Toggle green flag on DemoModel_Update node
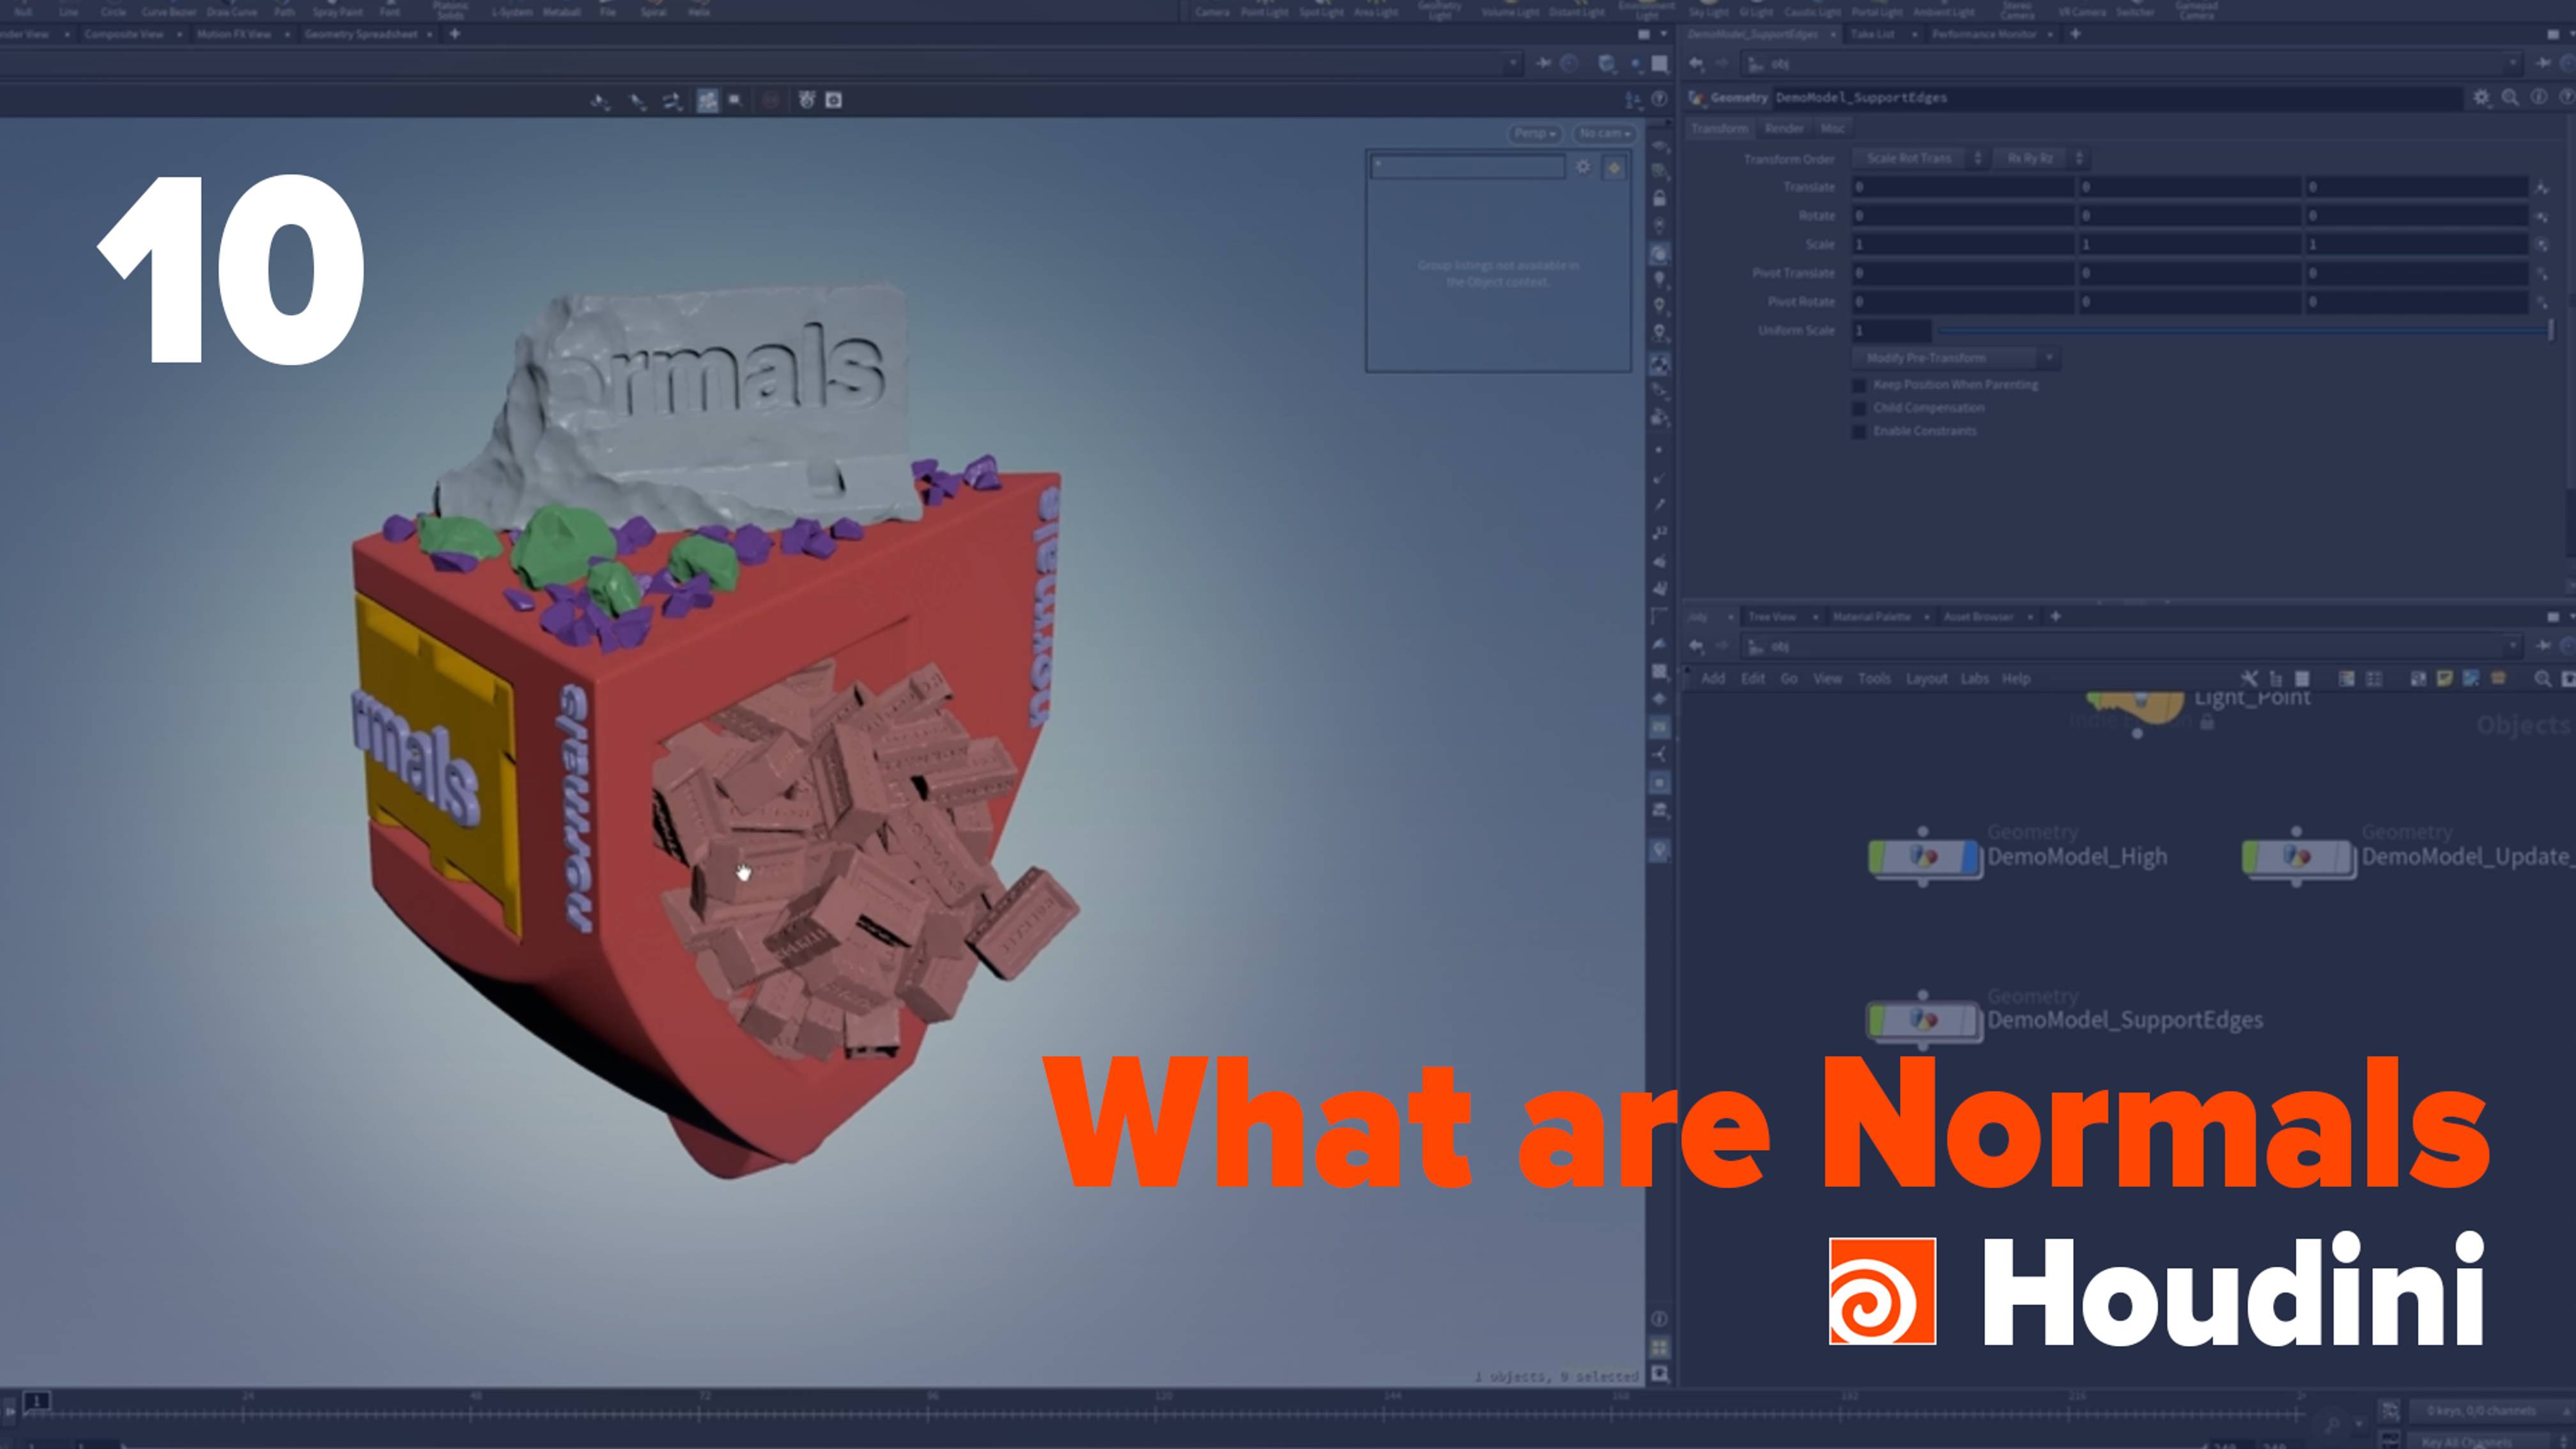 tap(2251, 857)
